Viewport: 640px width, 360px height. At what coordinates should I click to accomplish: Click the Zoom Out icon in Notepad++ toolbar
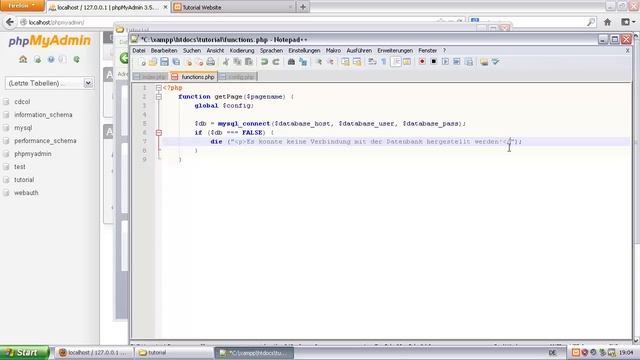330,62
